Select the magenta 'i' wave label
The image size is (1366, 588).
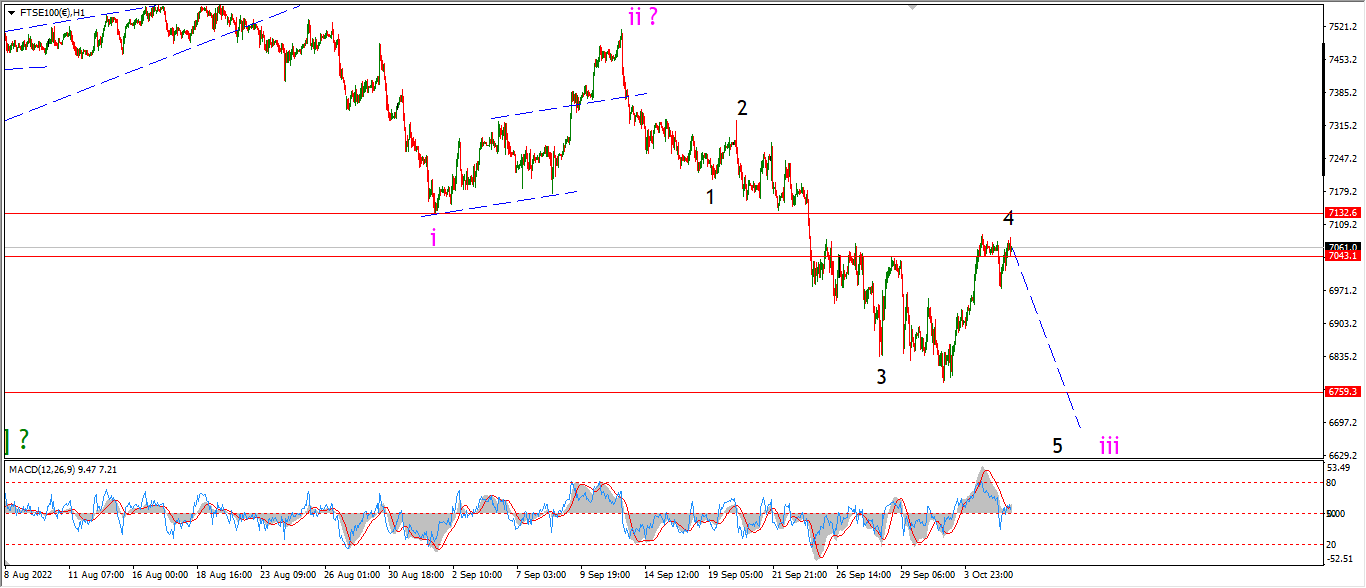pos(433,237)
